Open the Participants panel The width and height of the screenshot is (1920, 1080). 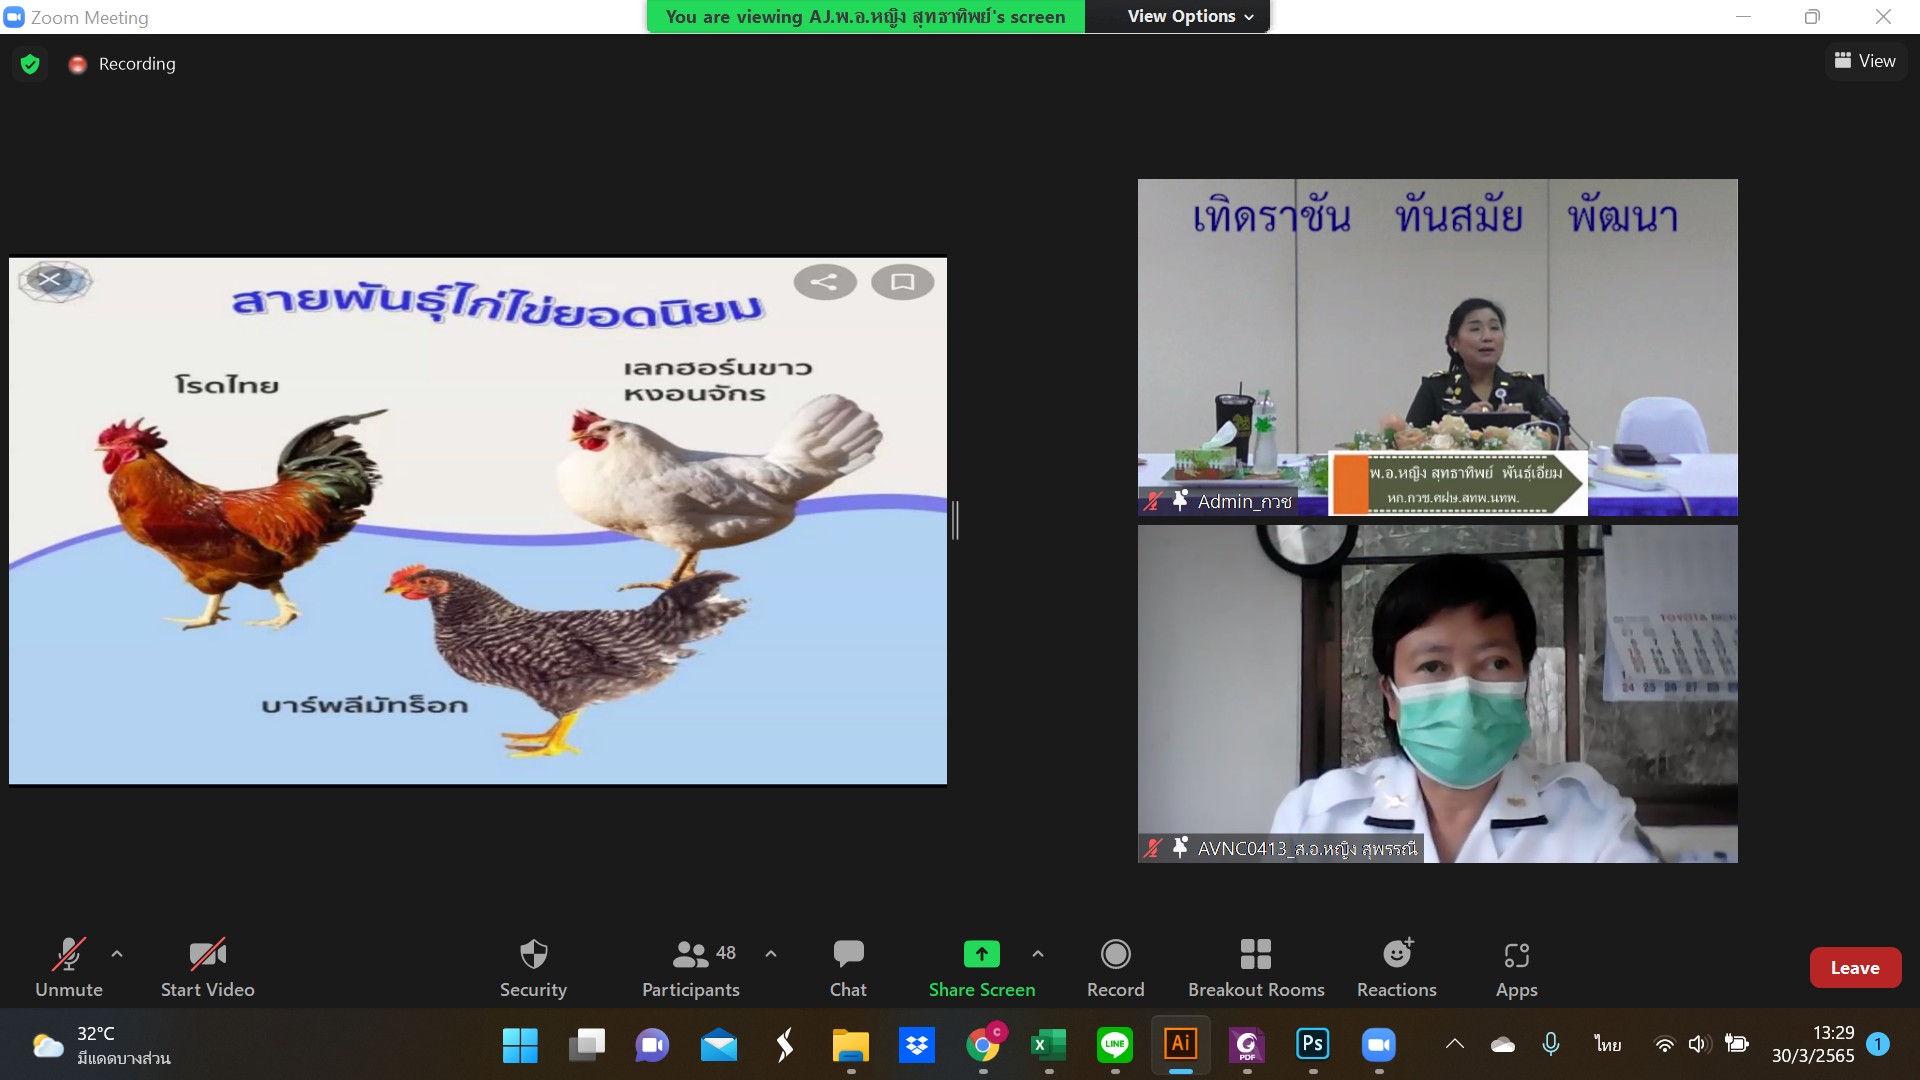tap(691, 967)
